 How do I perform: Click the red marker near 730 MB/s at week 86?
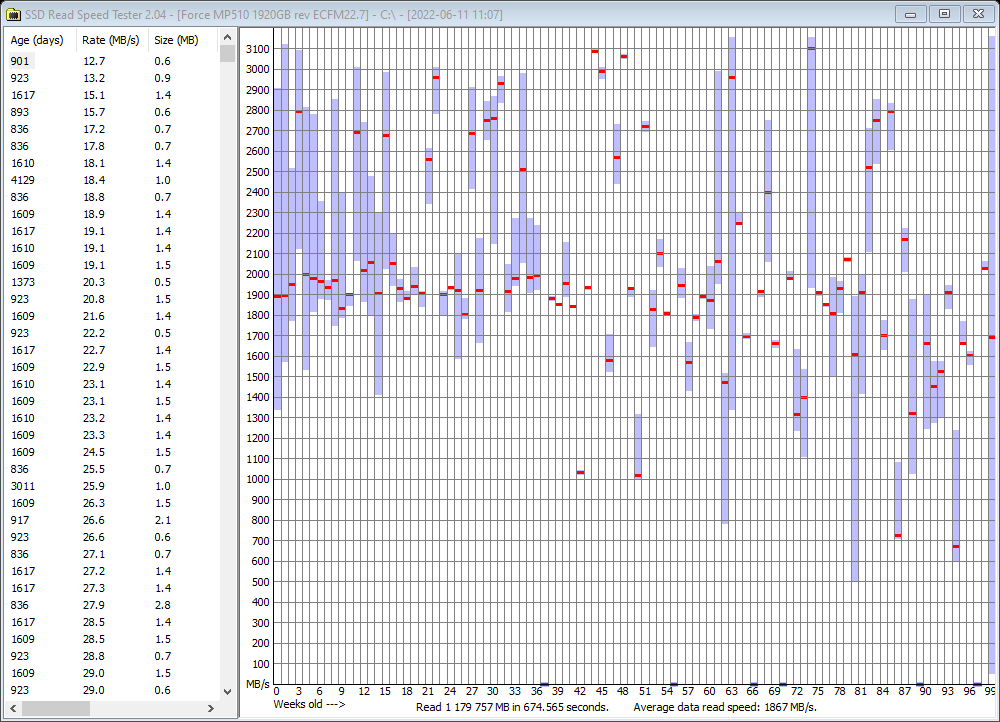tap(898, 536)
